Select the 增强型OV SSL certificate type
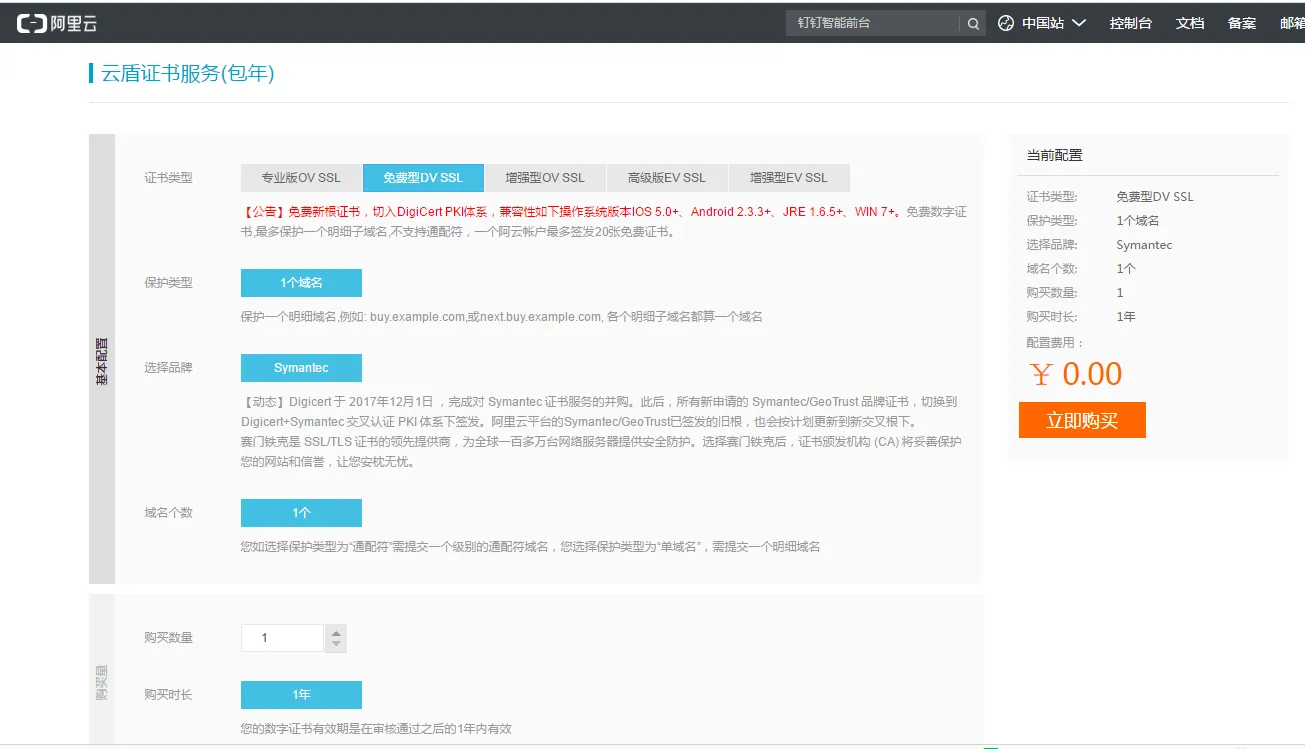 tap(545, 178)
